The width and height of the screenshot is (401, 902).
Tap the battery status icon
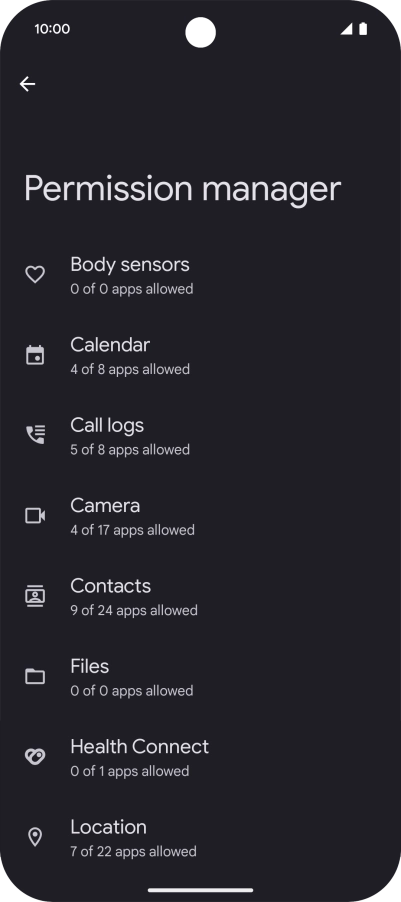click(363, 29)
